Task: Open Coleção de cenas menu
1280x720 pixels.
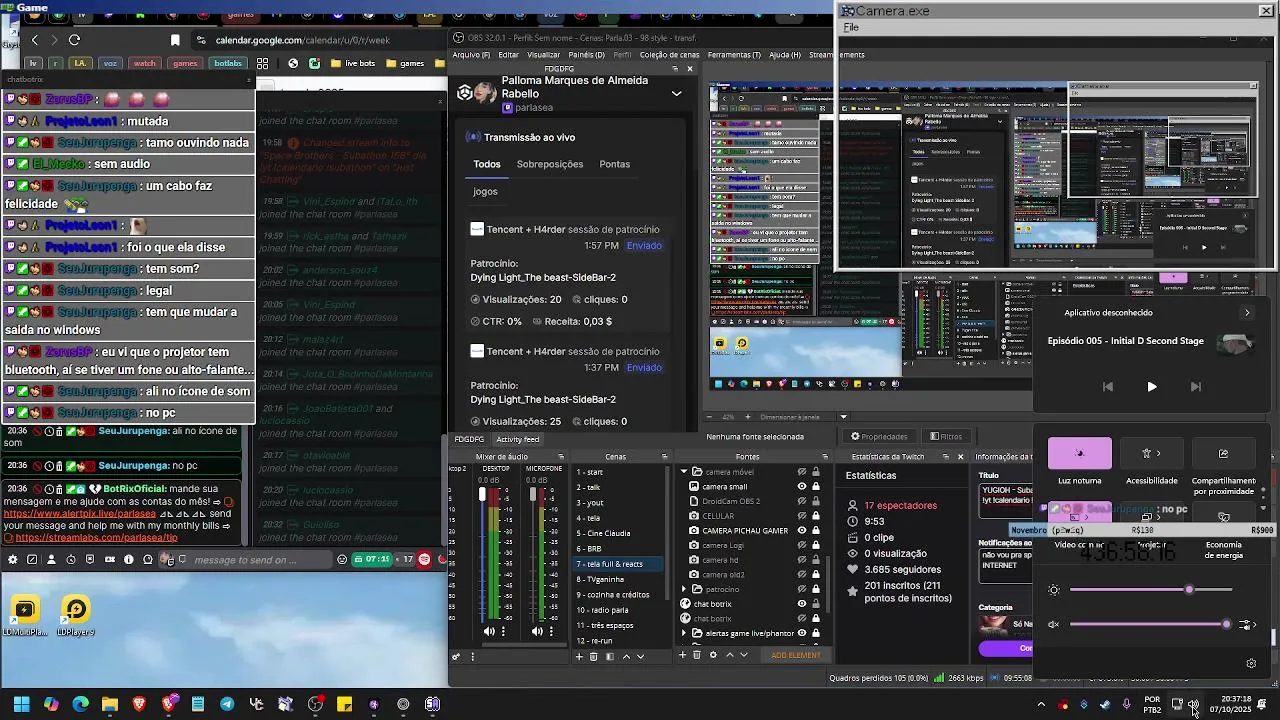Action: (x=669, y=55)
